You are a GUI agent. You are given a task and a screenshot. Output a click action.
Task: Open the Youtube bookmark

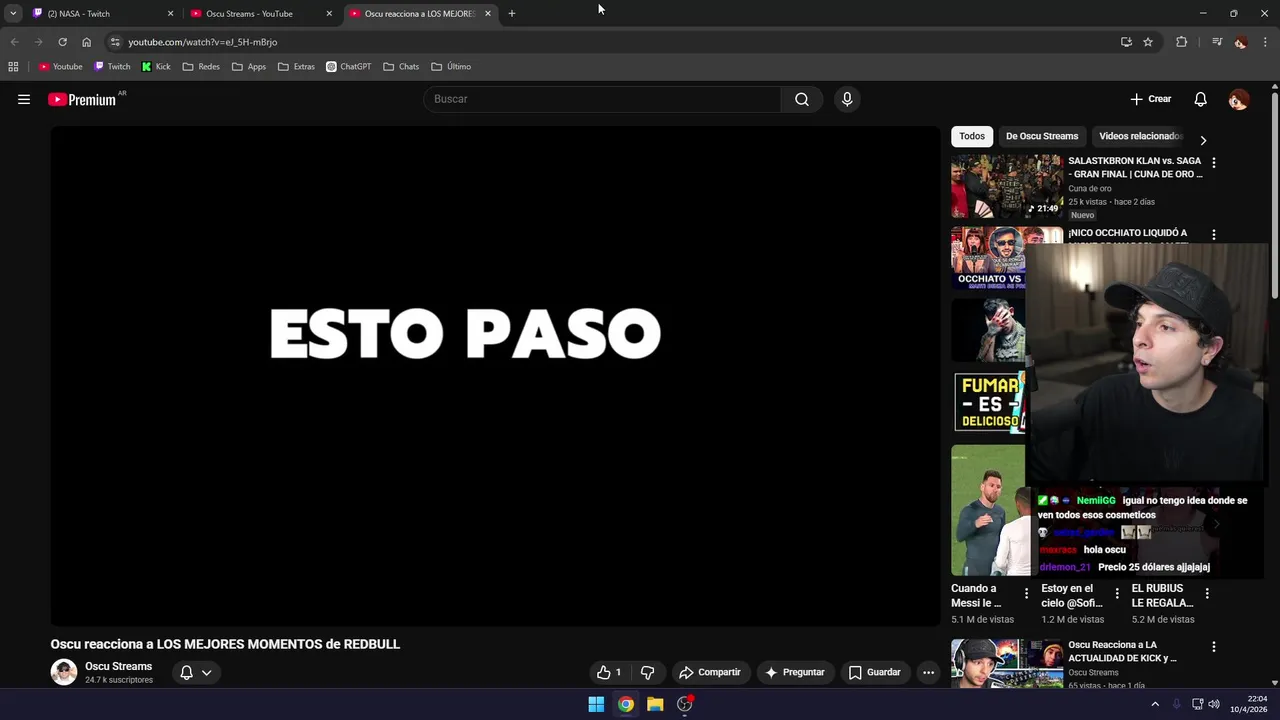click(60, 67)
